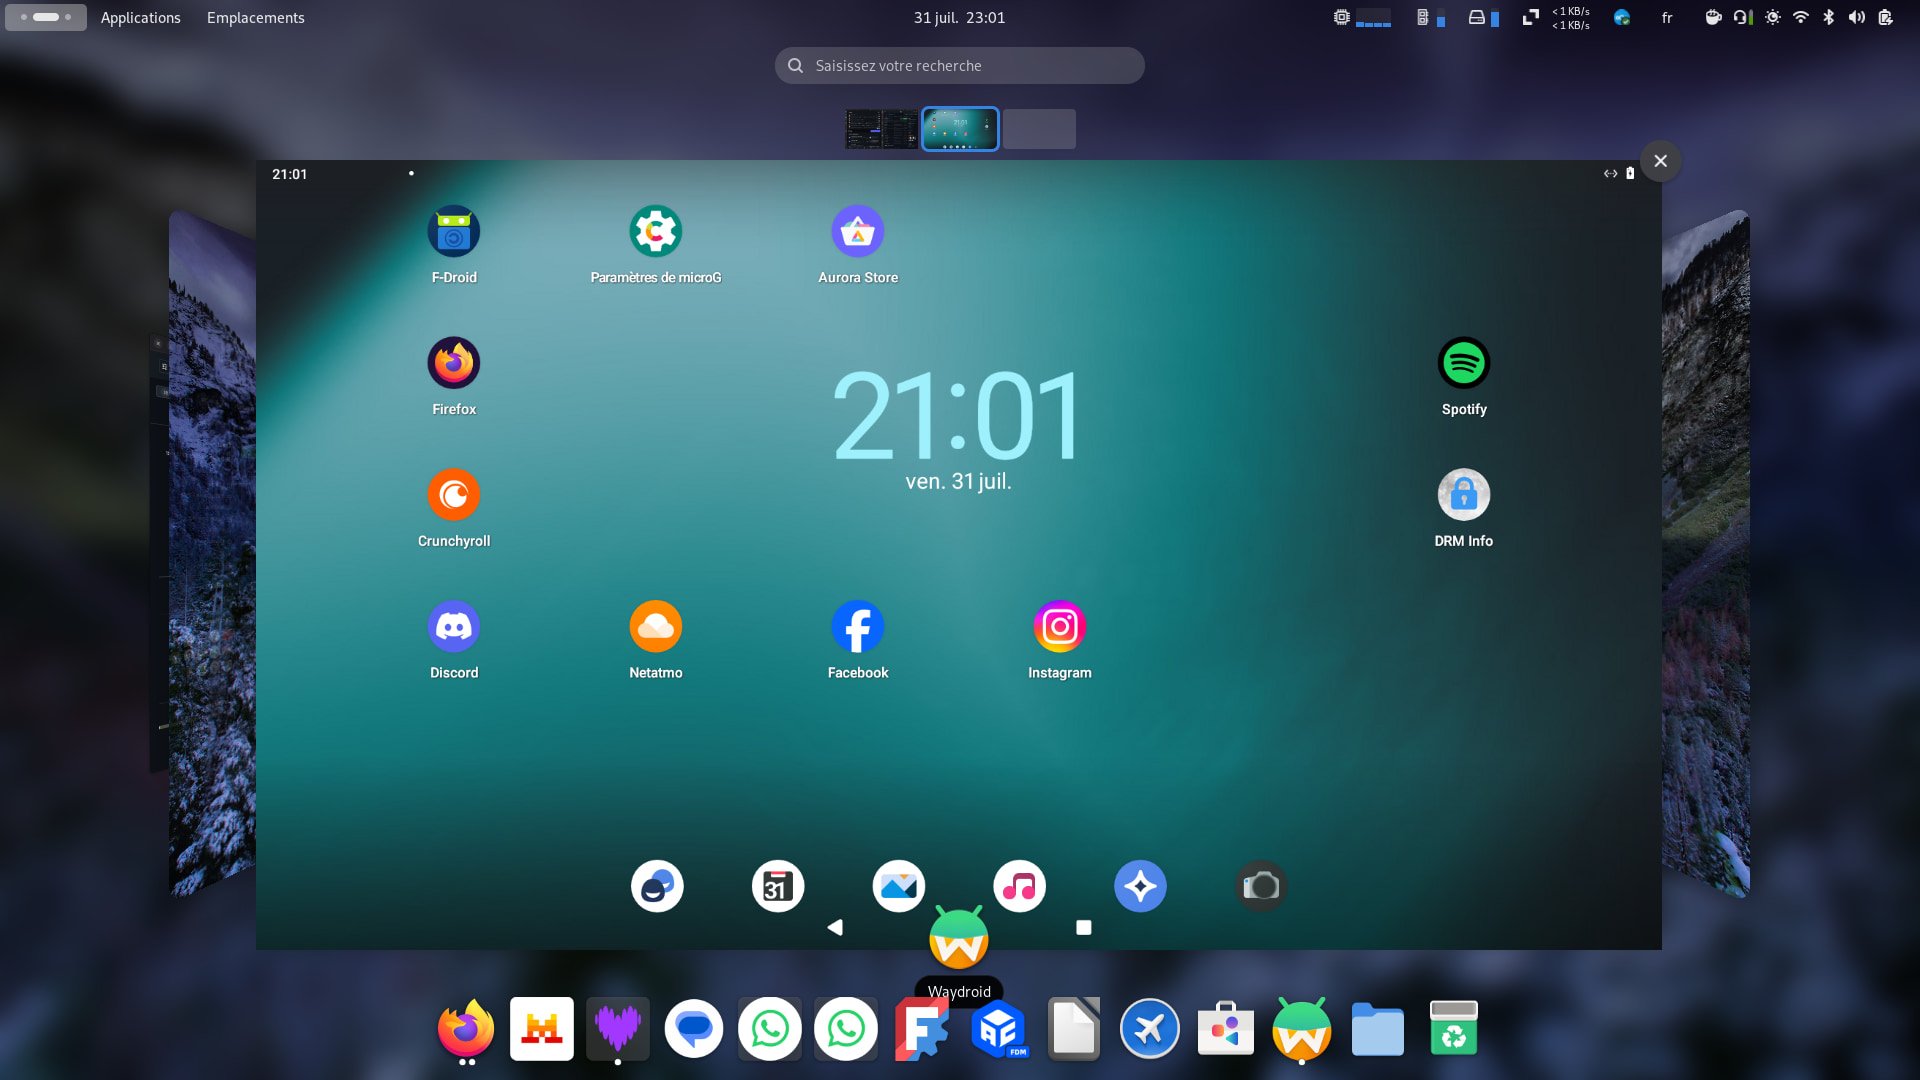Image resolution: width=1920 pixels, height=1080 pixels.
Task: Open the FDM download manager
Action: tap(998, 1028)
